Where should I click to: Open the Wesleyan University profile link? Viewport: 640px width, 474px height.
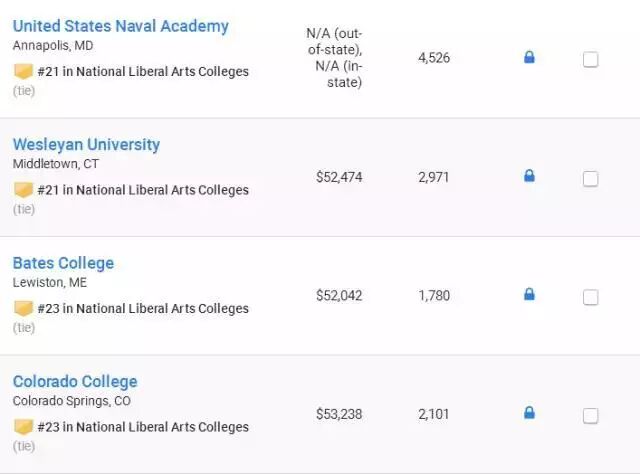point(86,144)
